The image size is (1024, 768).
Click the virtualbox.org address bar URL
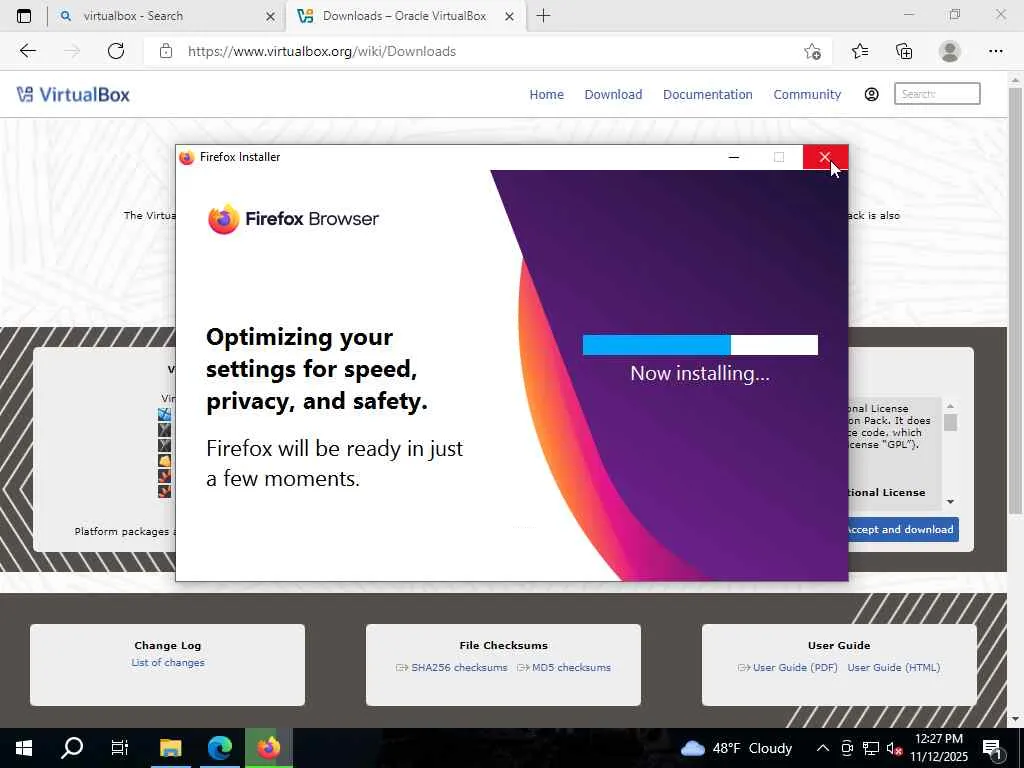coord(322,51)
